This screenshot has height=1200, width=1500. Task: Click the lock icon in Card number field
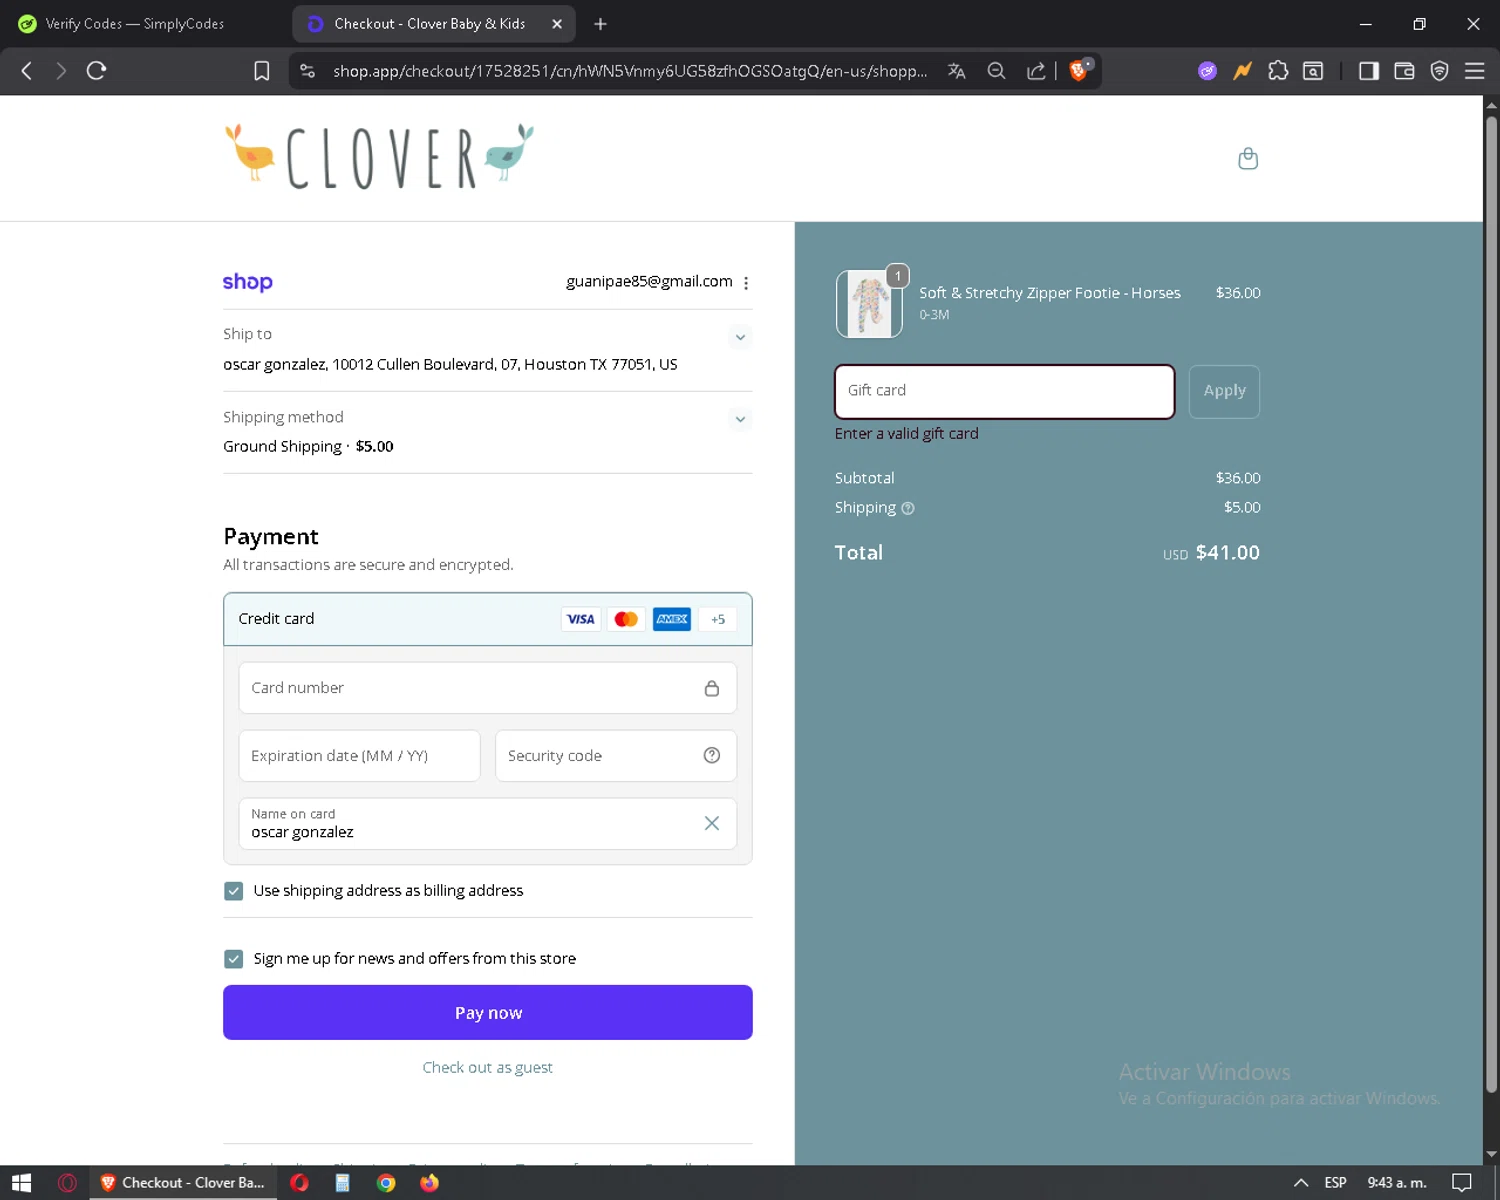[712, 688]
